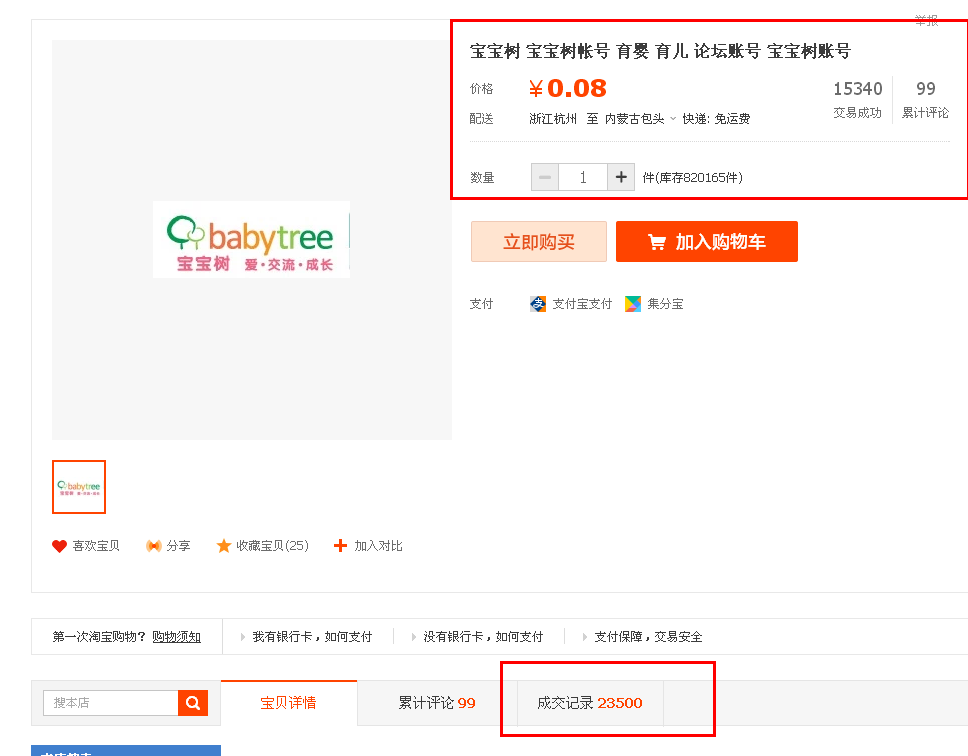
Task: Open the 购物须知 link
Action: tap(176, 637)
